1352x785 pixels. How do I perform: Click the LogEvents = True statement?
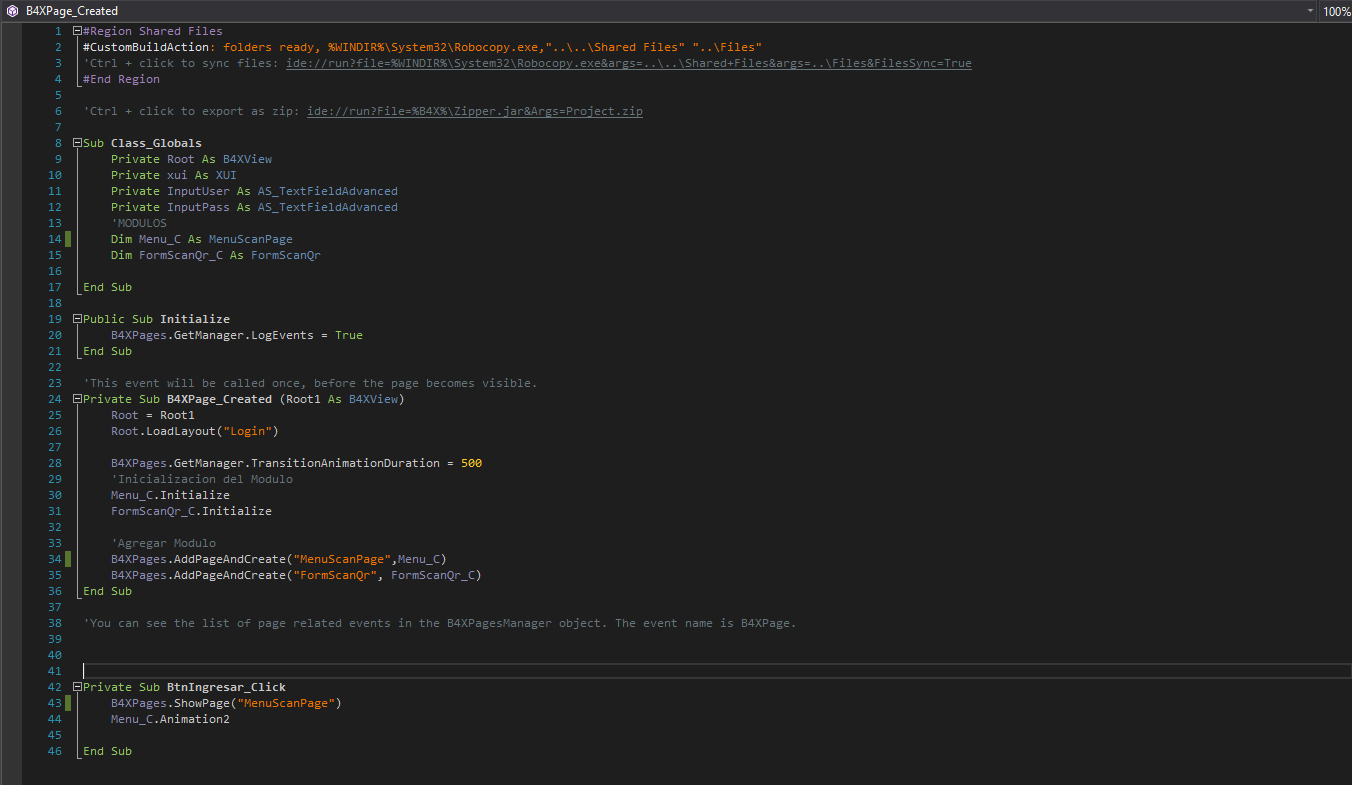[237, 335]
